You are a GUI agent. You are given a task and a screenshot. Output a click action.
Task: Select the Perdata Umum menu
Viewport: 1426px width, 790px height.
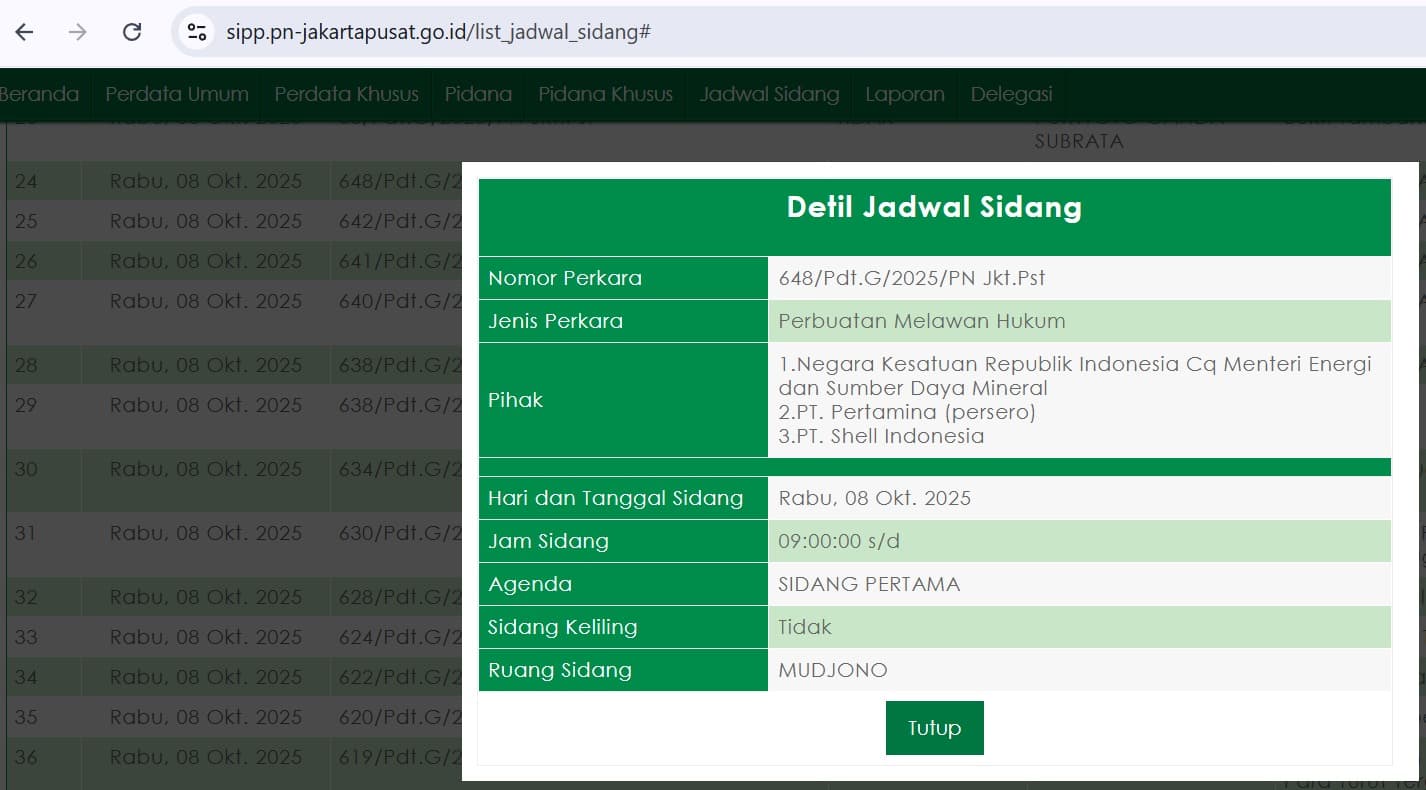click(x=176, y=94)
